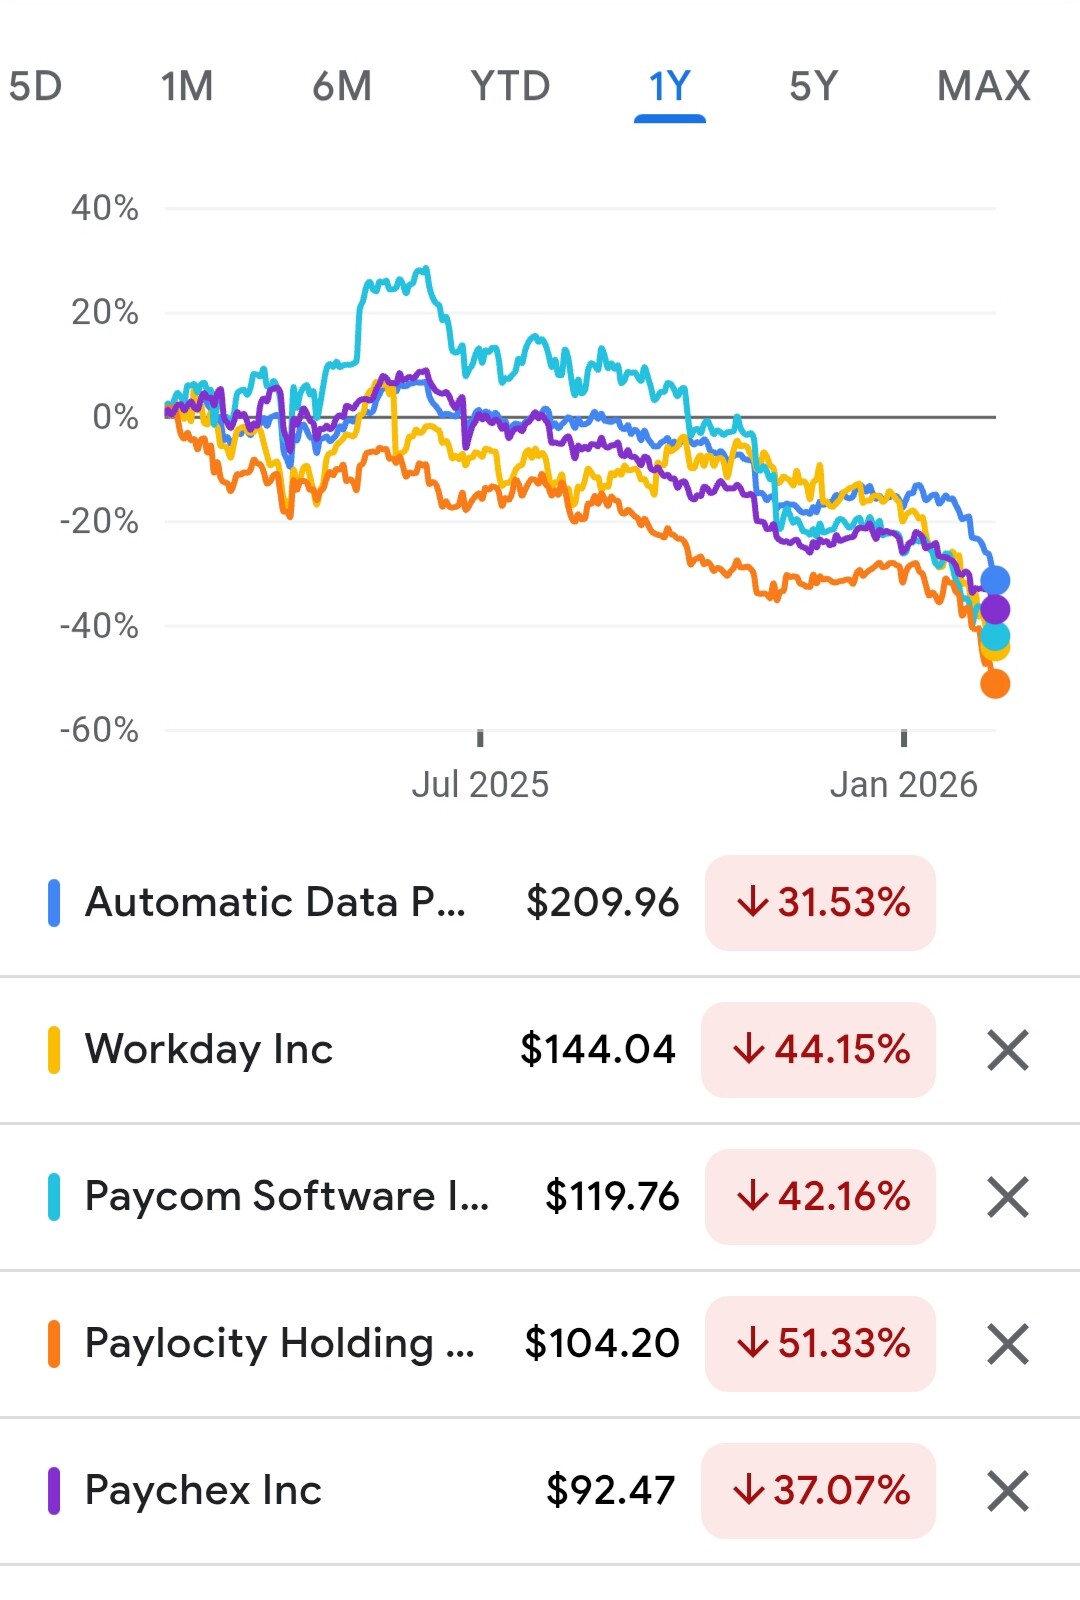Click the orange Paylocity endpoint dot
The height and width of the screenshot is (1600, 1080).
[x=995, y=684]
